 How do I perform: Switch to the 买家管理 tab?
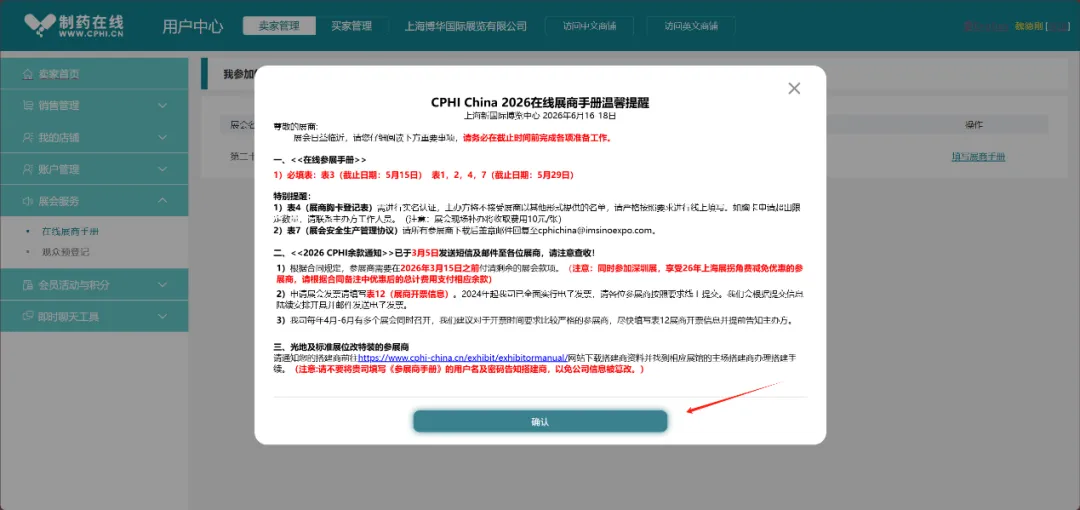[x=351, y=26]
